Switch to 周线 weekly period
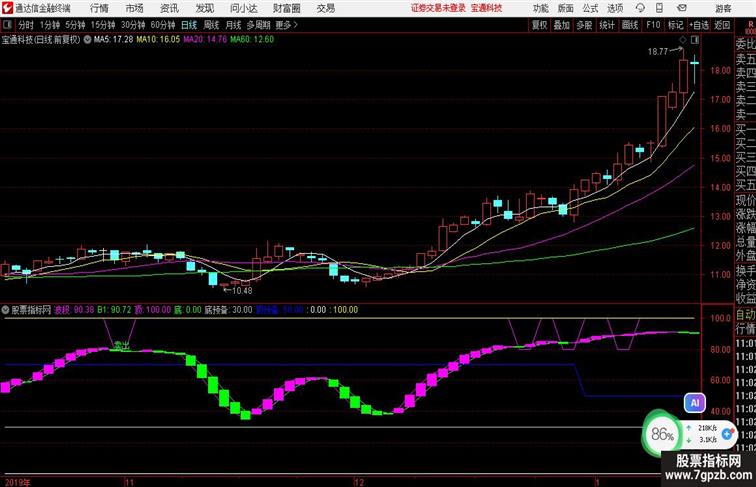The height and width of the screenshot is (487, 756). [211, 25]
